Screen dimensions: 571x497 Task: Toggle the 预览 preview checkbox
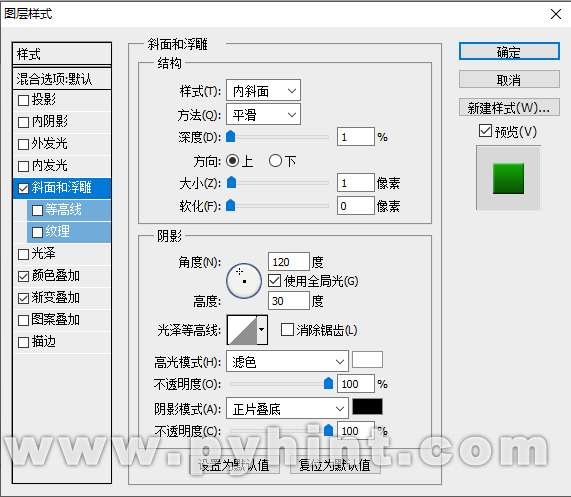pyautogui.click(x=485, y=131)
